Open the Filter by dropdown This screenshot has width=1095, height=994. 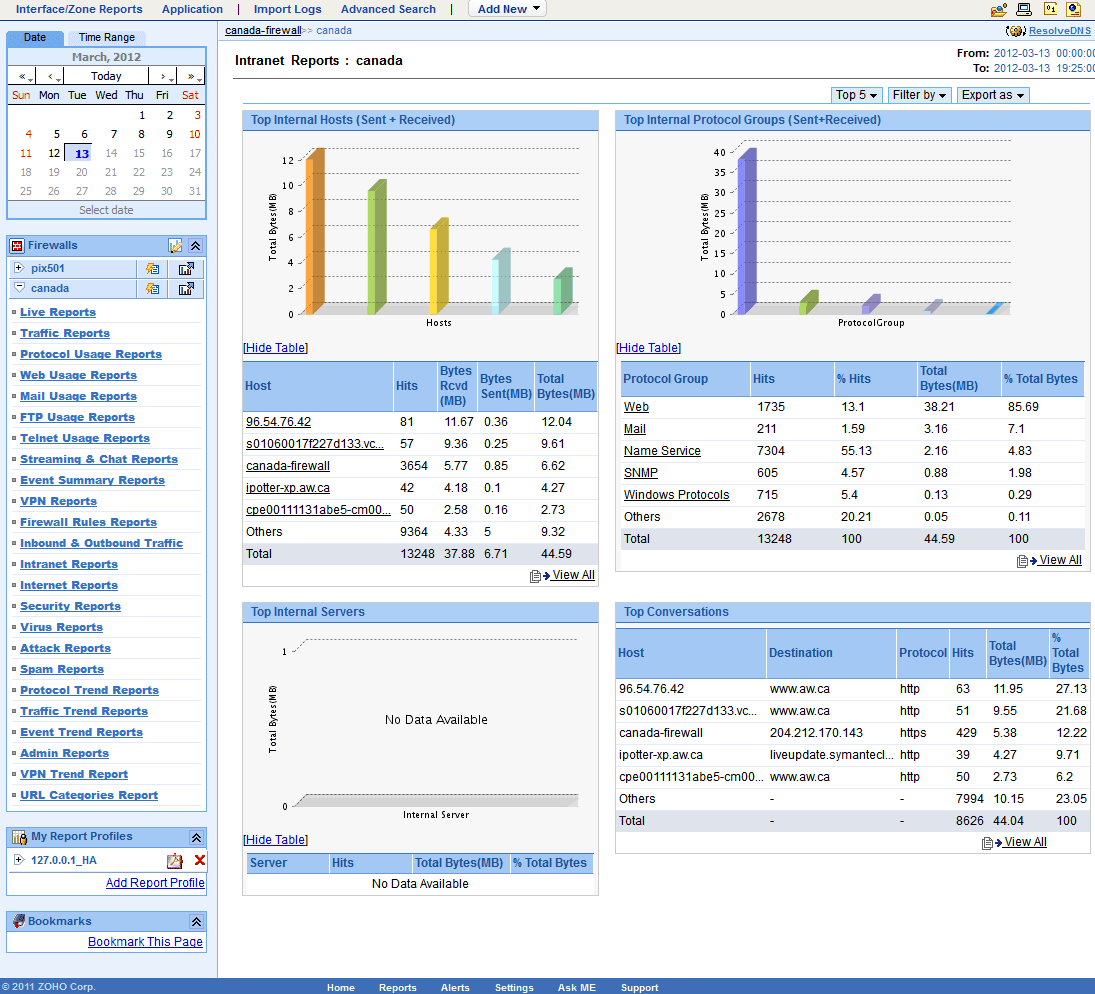click(919, 95)
